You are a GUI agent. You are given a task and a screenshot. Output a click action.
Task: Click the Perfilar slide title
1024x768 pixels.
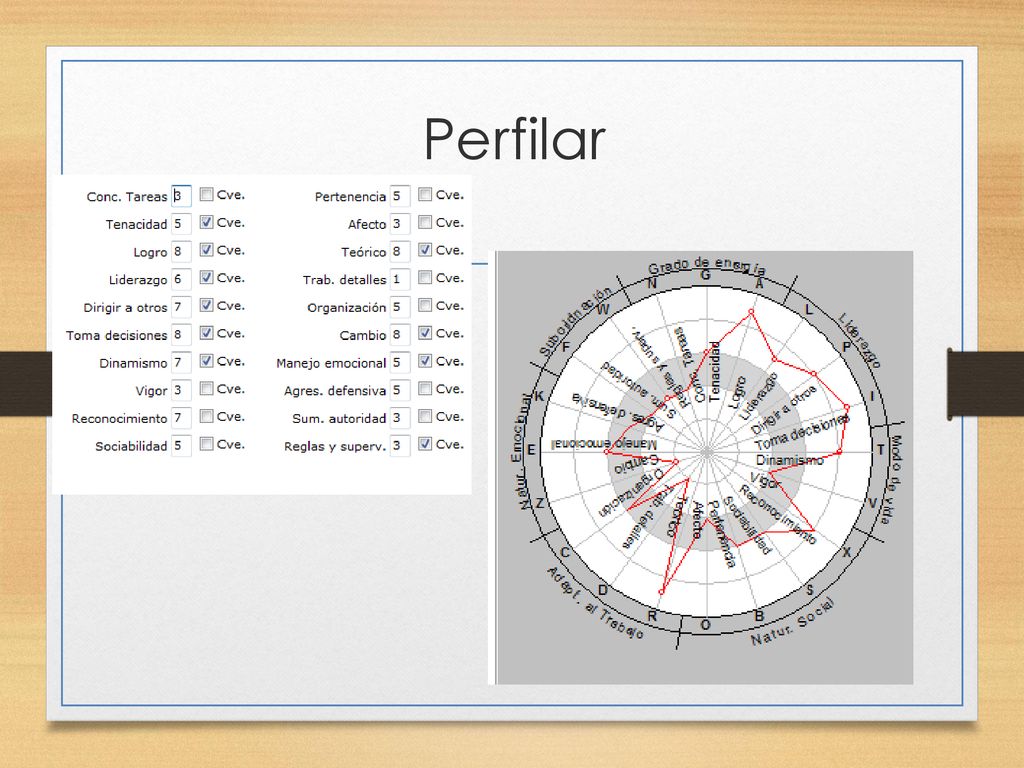pos(514,139)
